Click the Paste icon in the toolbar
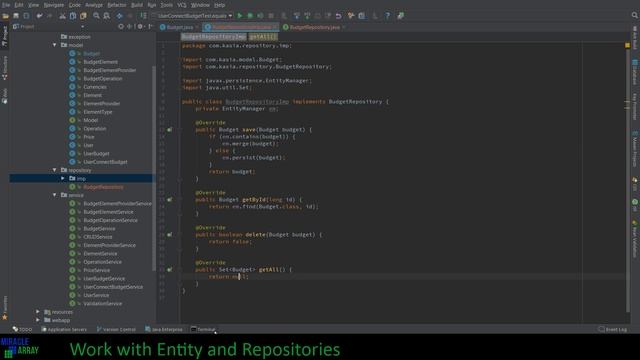 (x=83, y=16)
